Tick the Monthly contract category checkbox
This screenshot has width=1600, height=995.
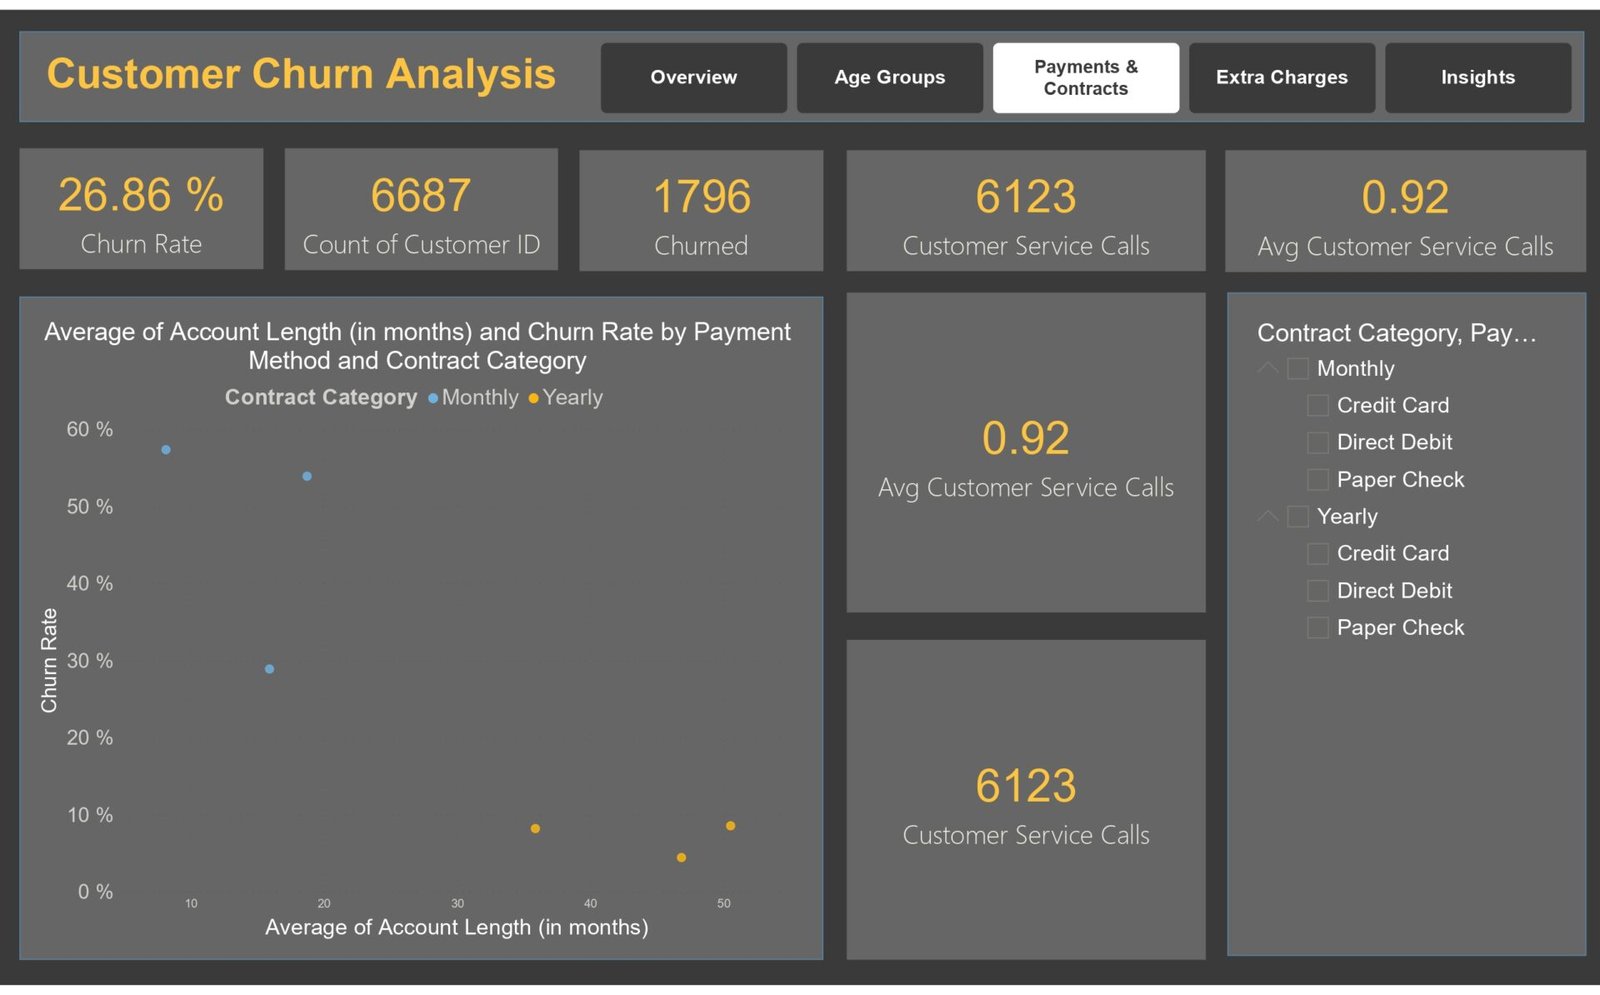[x=1298, y=369]
